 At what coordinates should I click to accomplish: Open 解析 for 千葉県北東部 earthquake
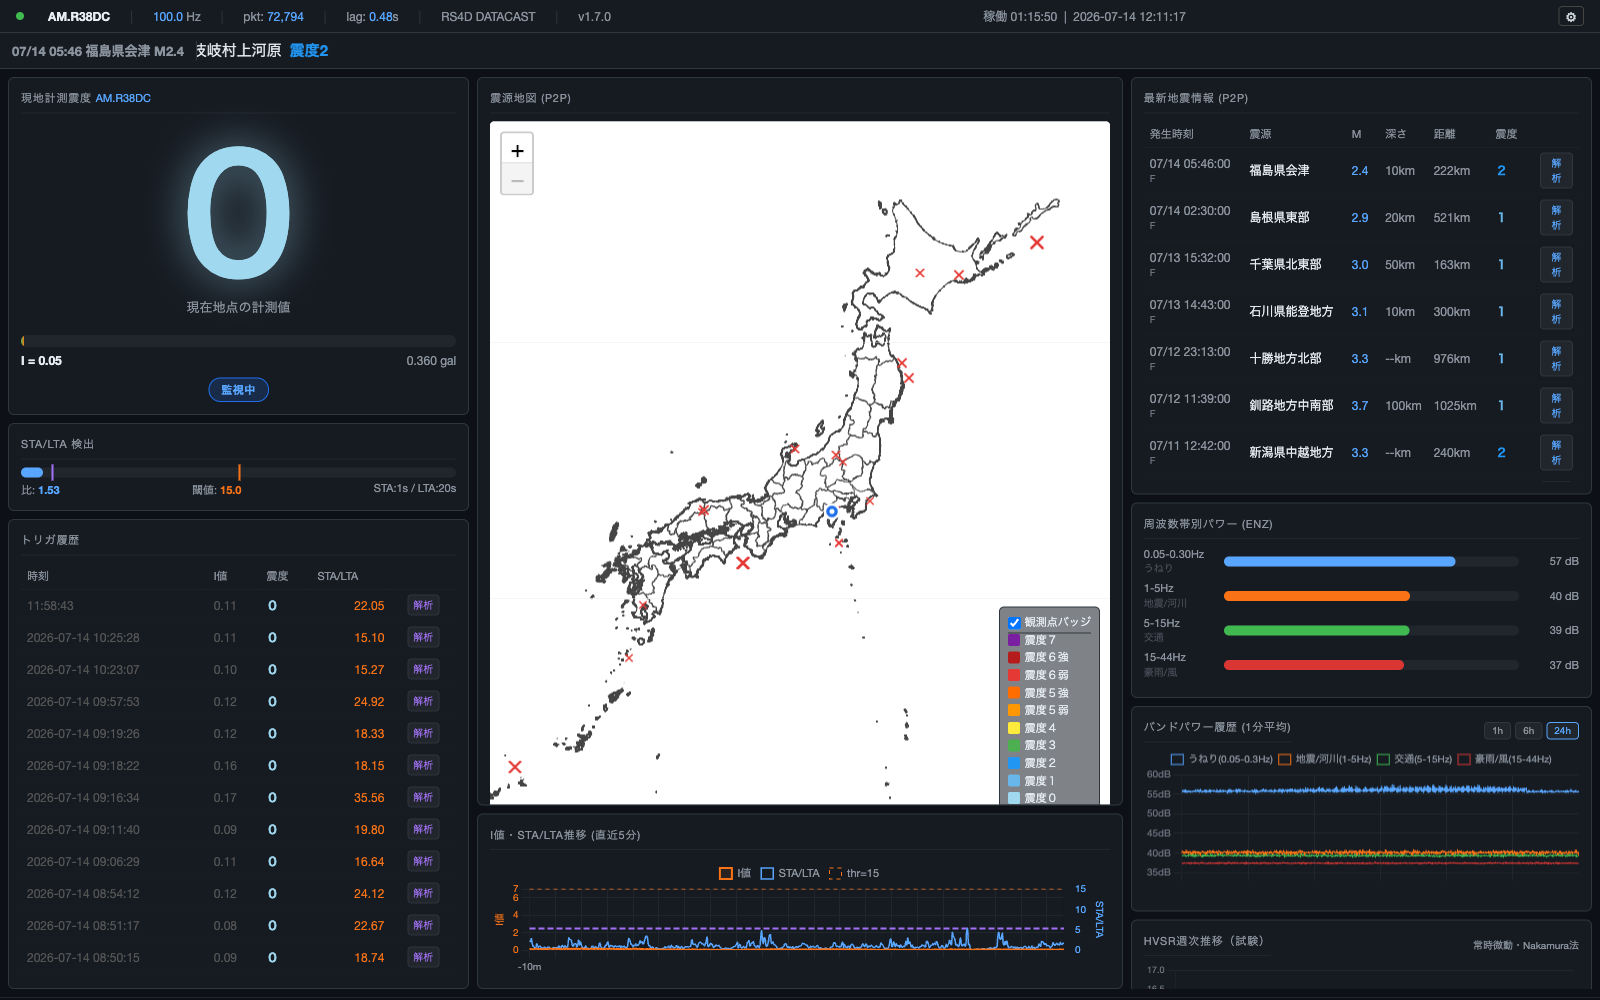pyautogui.click(x=1556, y=265)
